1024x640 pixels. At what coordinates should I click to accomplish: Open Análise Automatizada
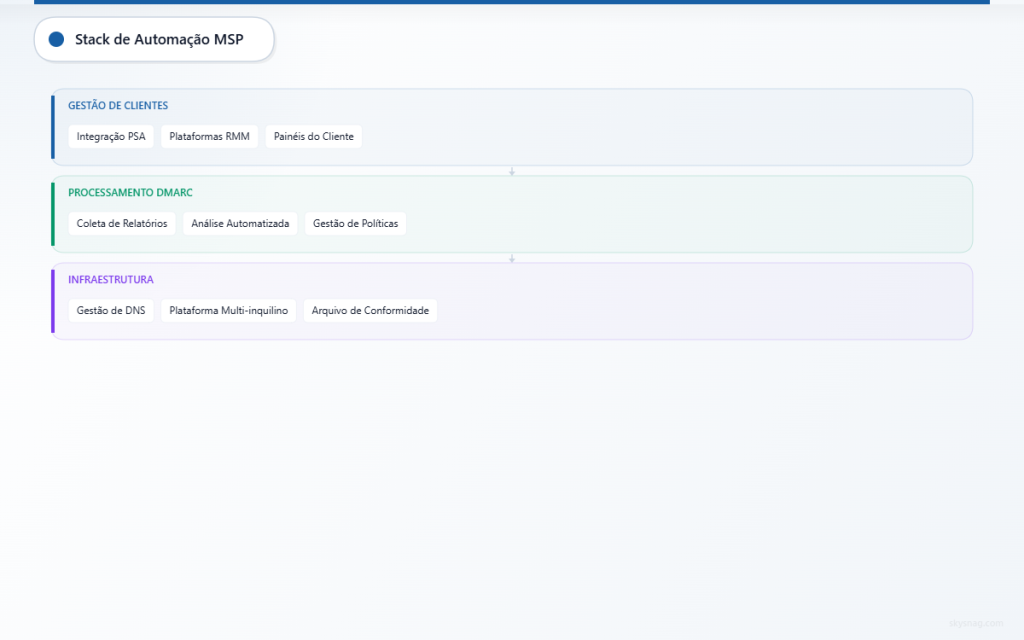click(240, 223)
